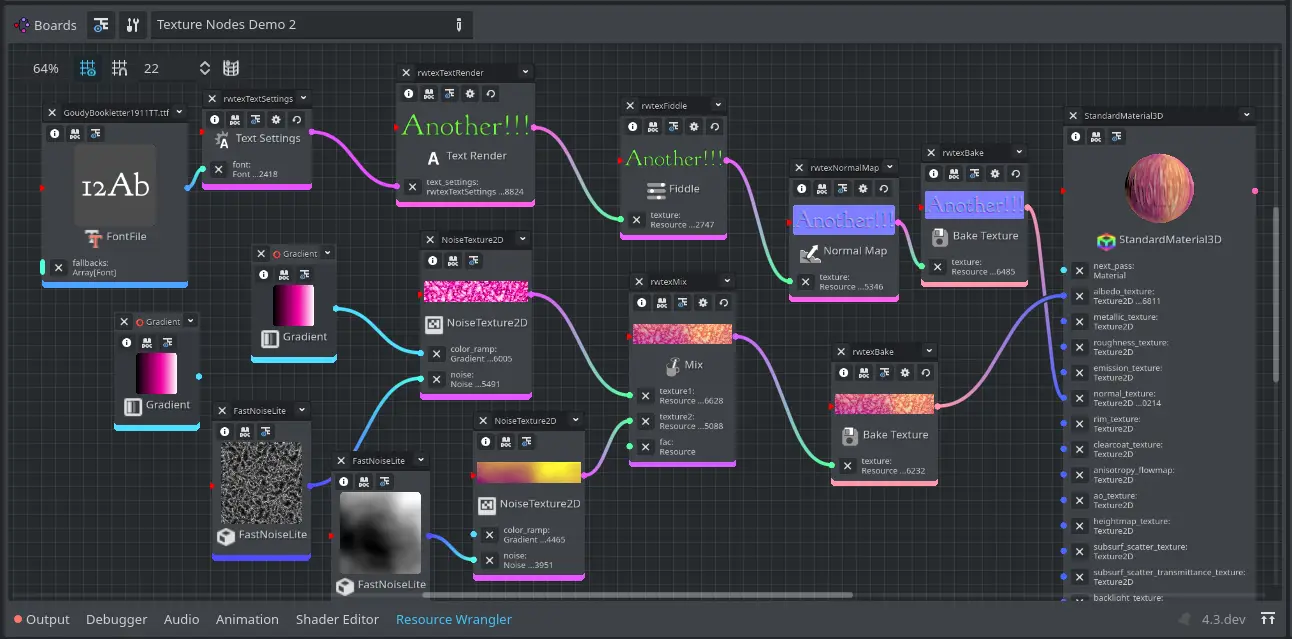Click the reload icon on rwtexNormalMap node
The height and width of the screenshot is (639, 1292).
click(883, 188)
